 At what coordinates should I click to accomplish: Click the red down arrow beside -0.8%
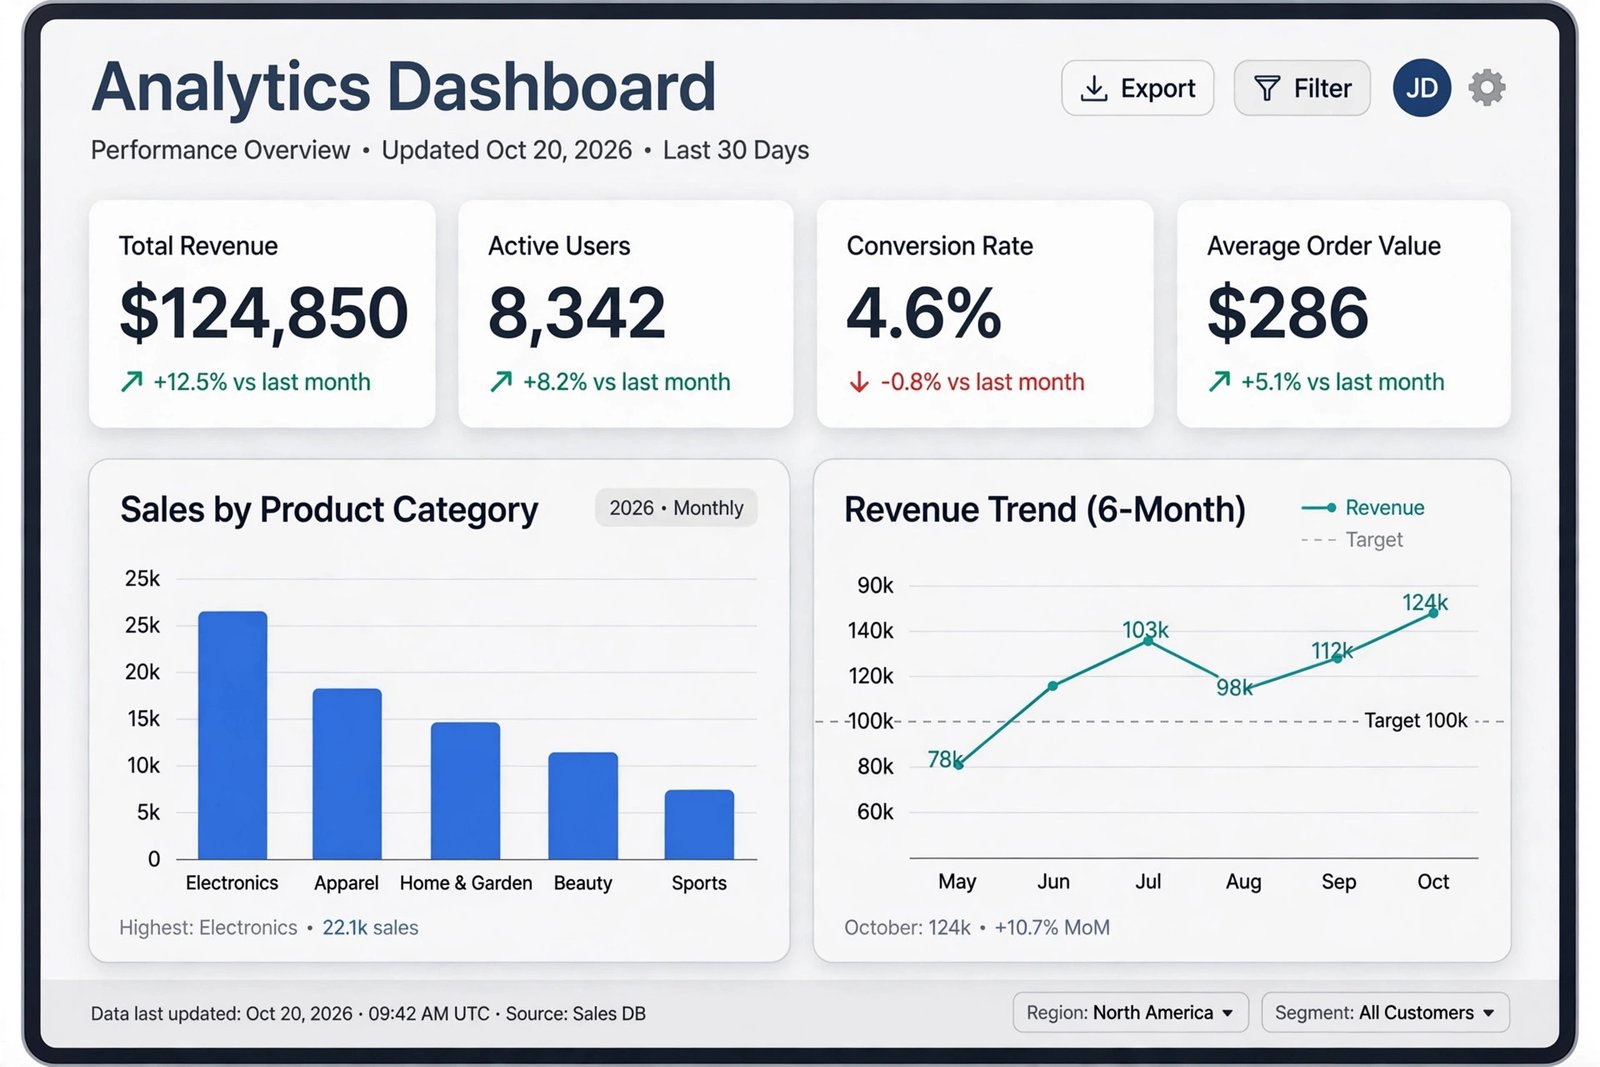tap(859, 382)
